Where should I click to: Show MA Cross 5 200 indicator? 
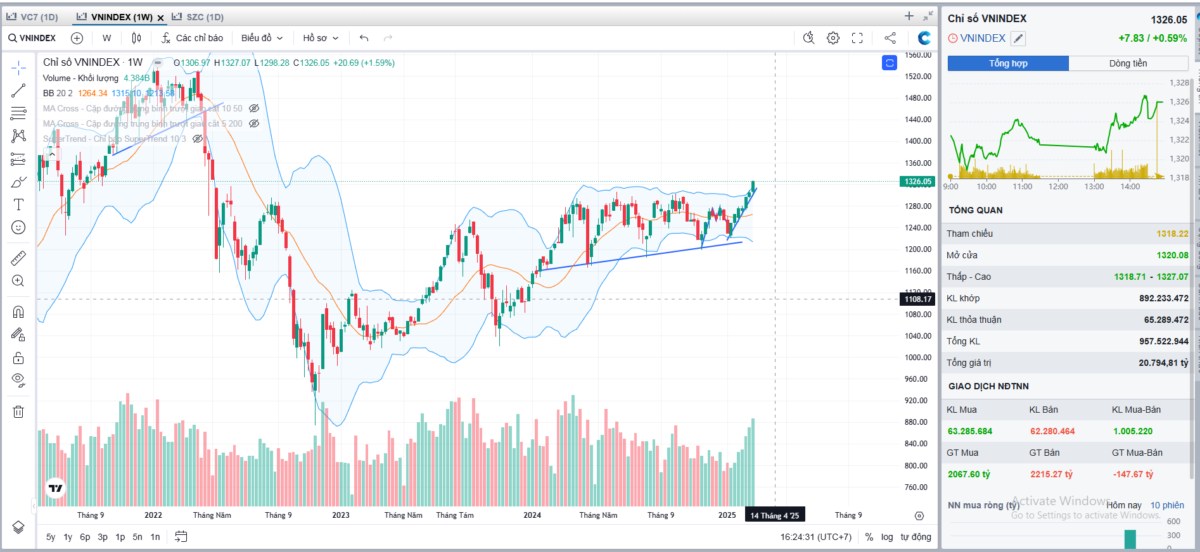254,123
